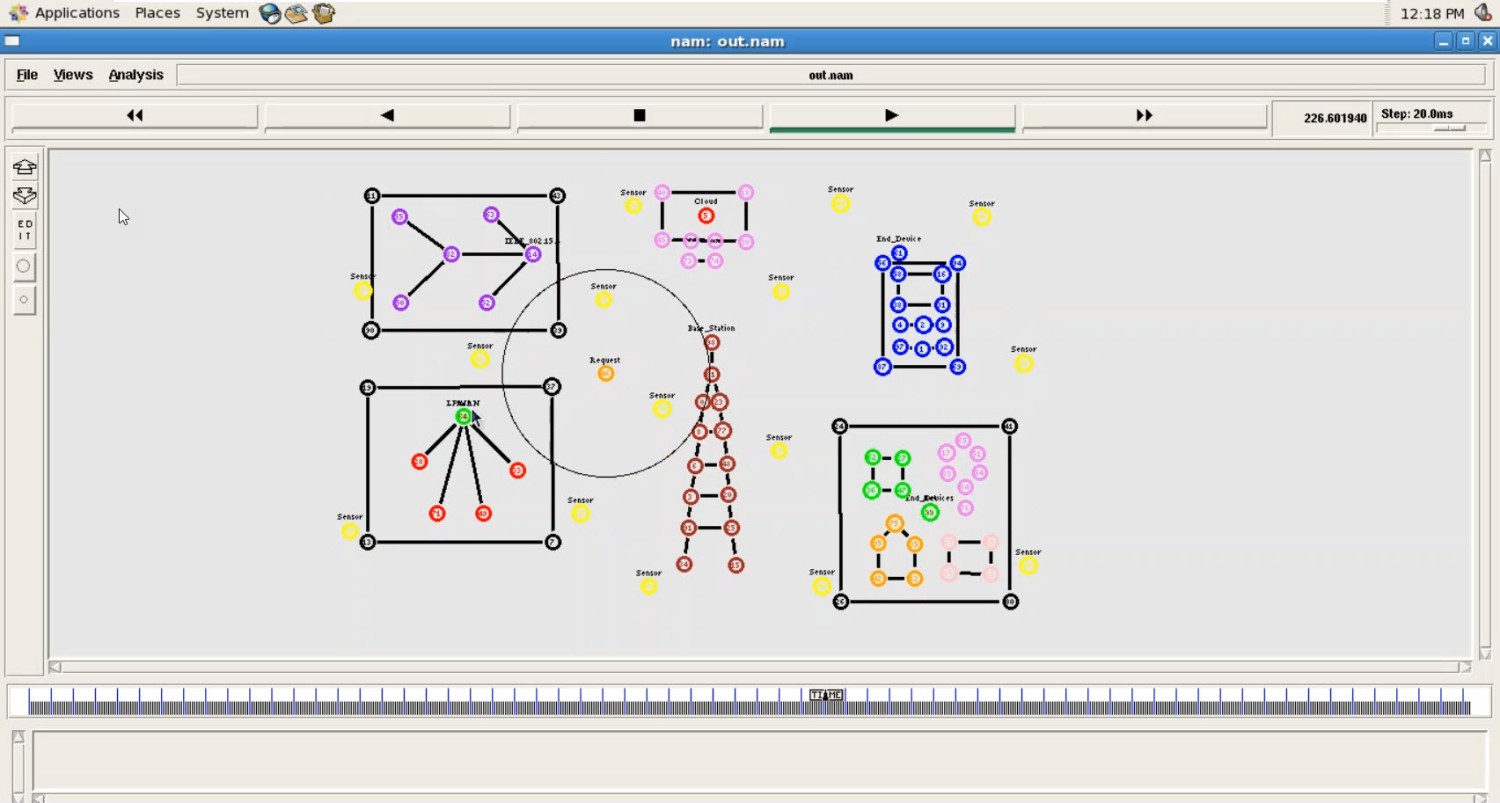Click the zoom out arrow tool
This screenshot has width=1500, height=803.
(25, 196)
